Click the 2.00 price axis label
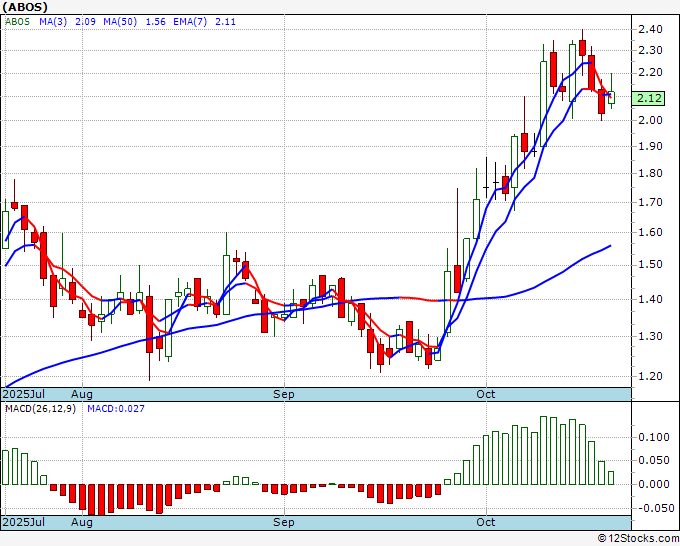The image size is (680, 546). [650, 120]
